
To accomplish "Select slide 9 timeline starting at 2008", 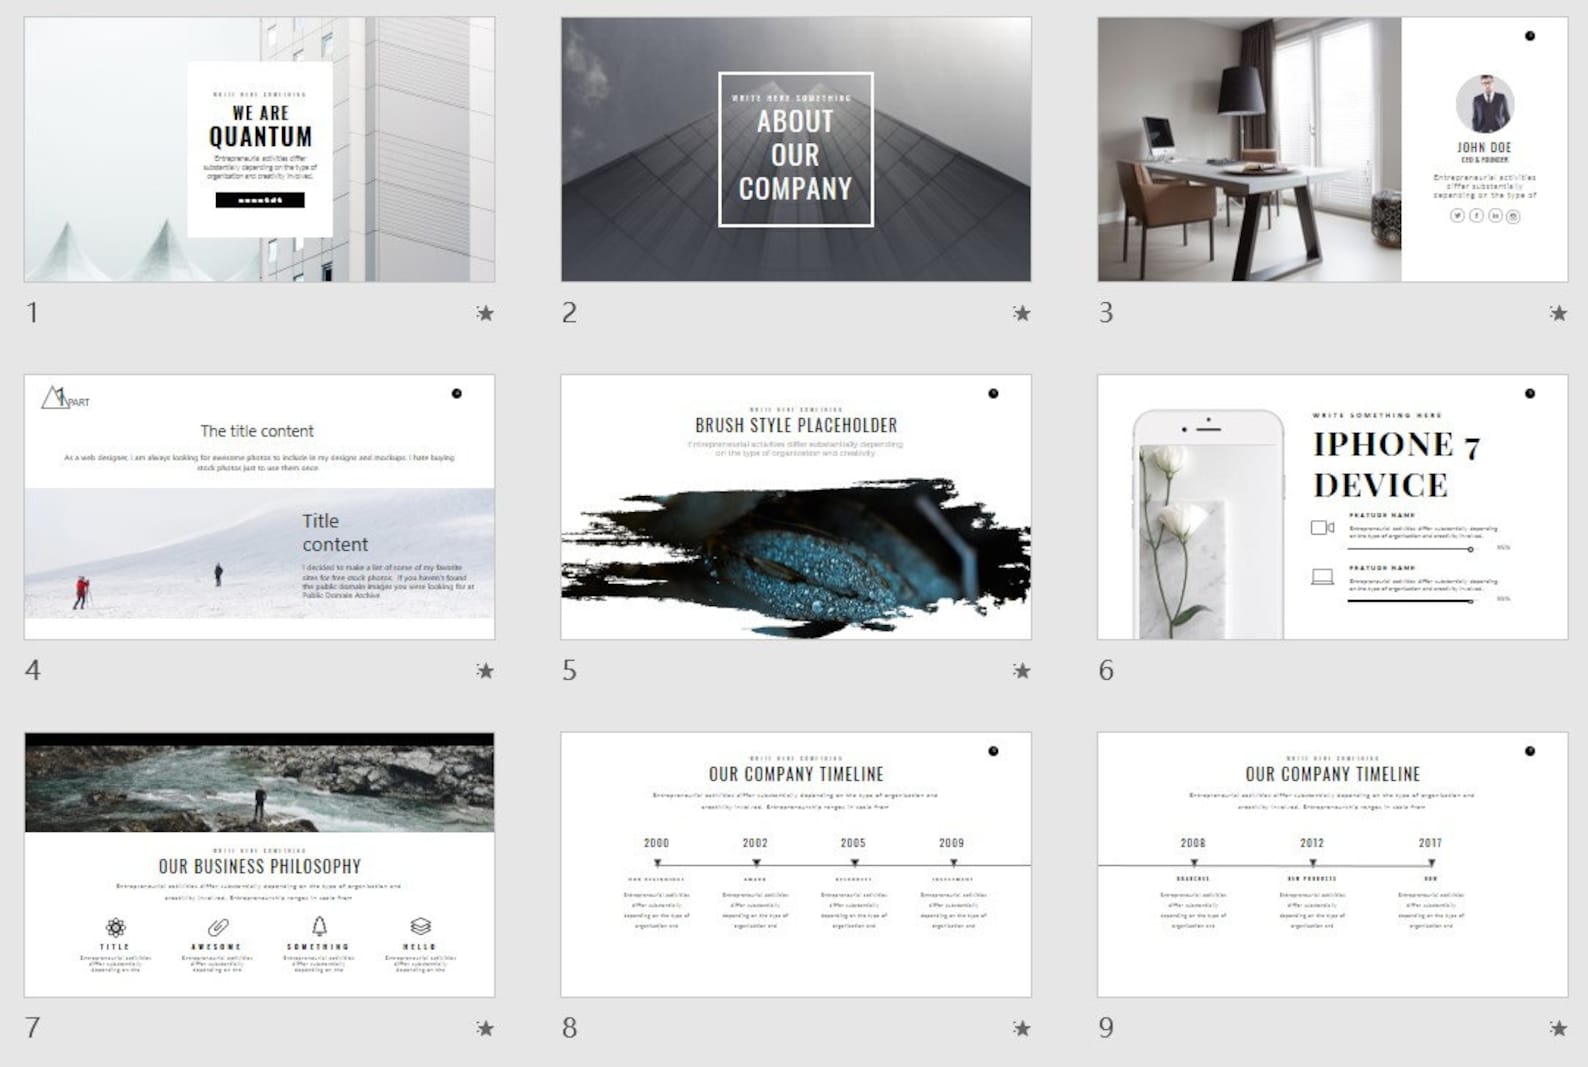I will click(1333, 865).
